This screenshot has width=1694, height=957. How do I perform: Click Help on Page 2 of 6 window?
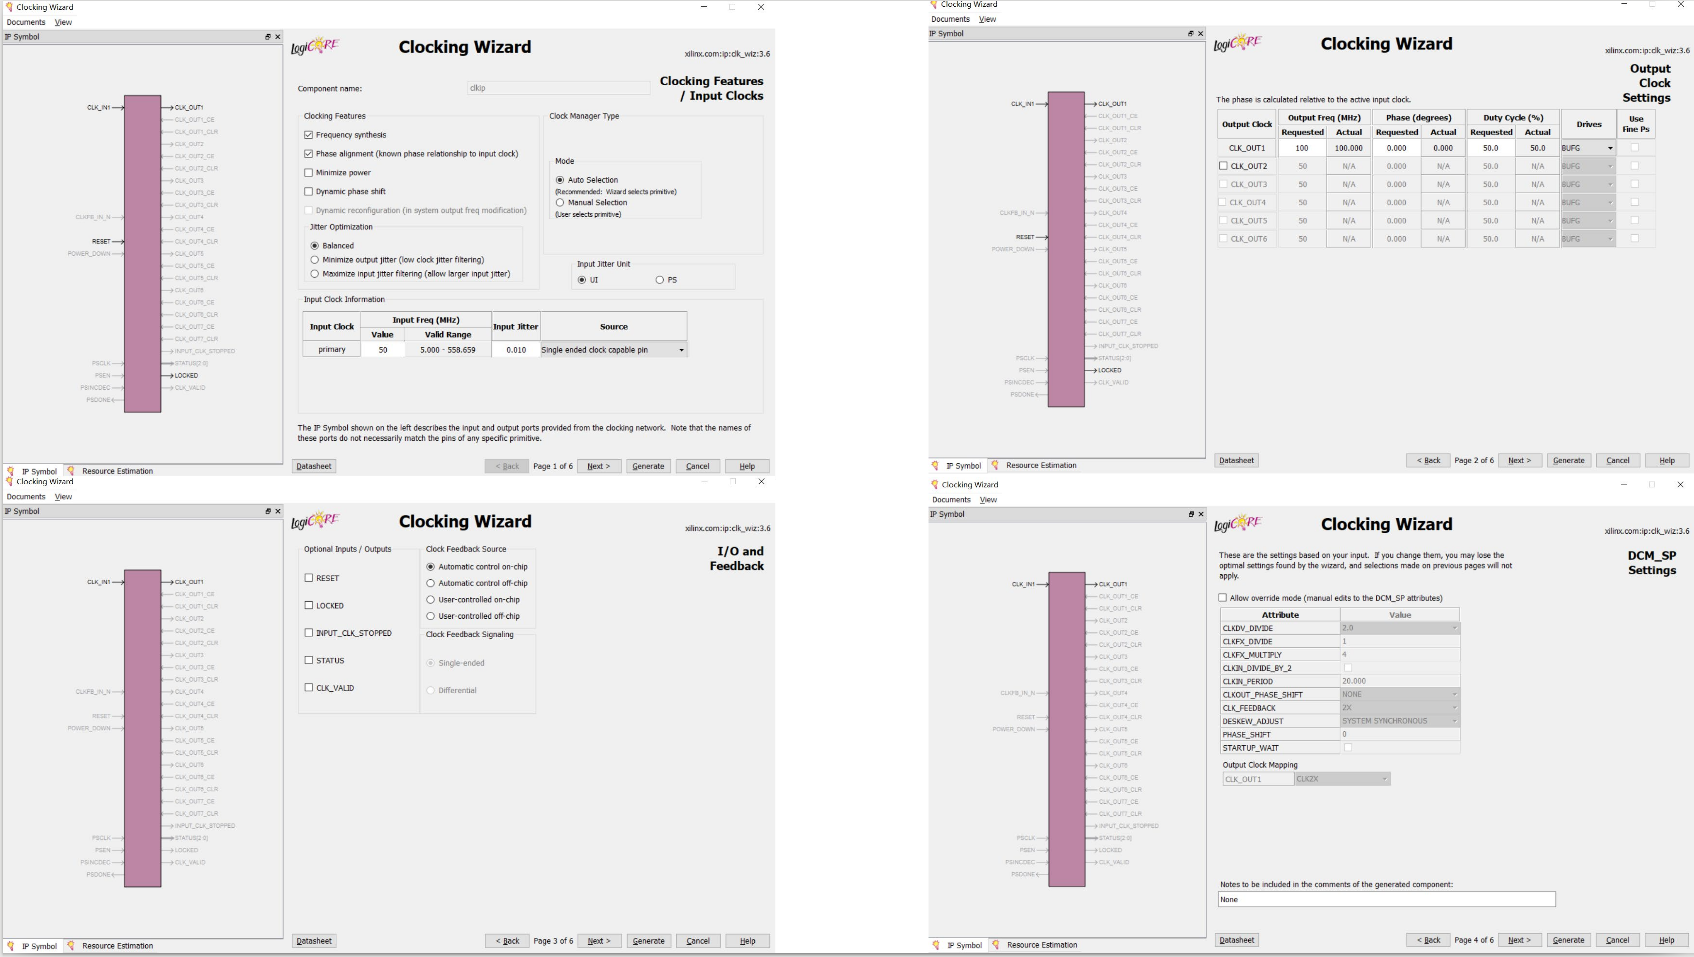tap(1667, 460)
